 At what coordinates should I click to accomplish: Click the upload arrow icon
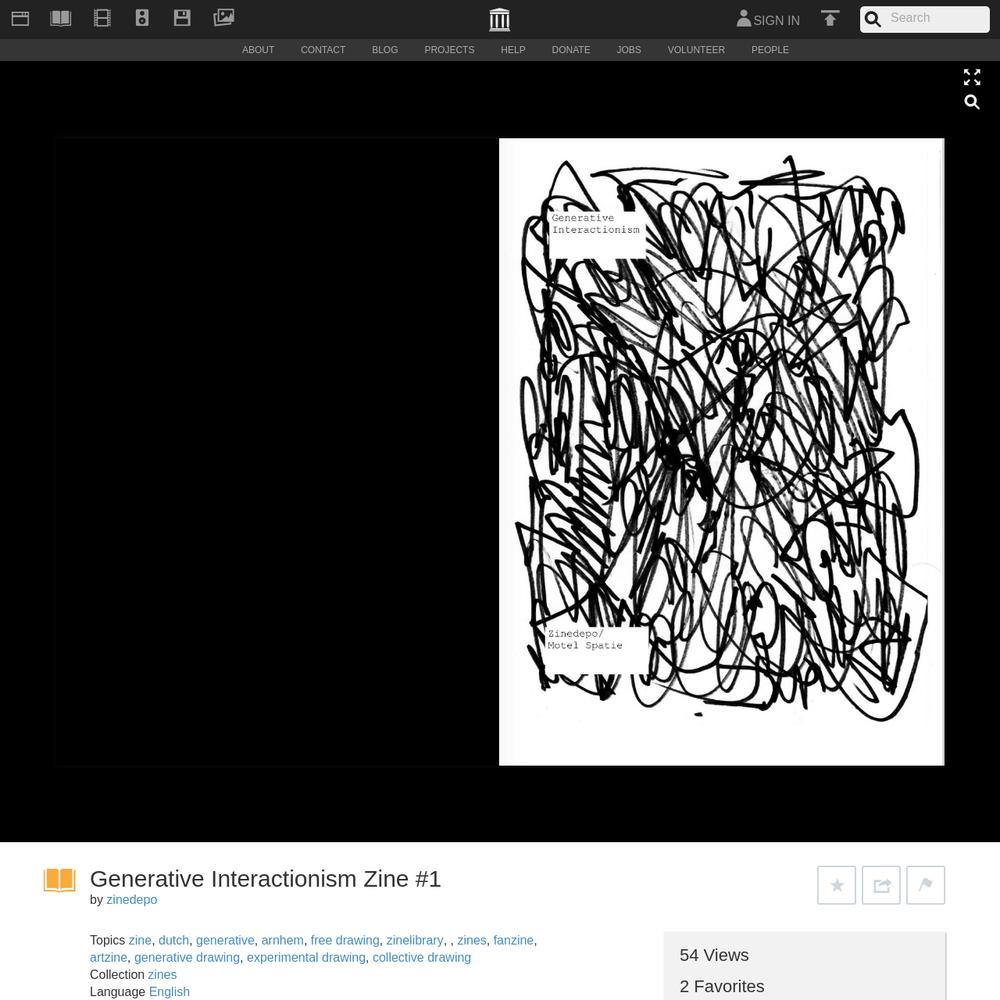pyautogui.click(x=830, y=19)
